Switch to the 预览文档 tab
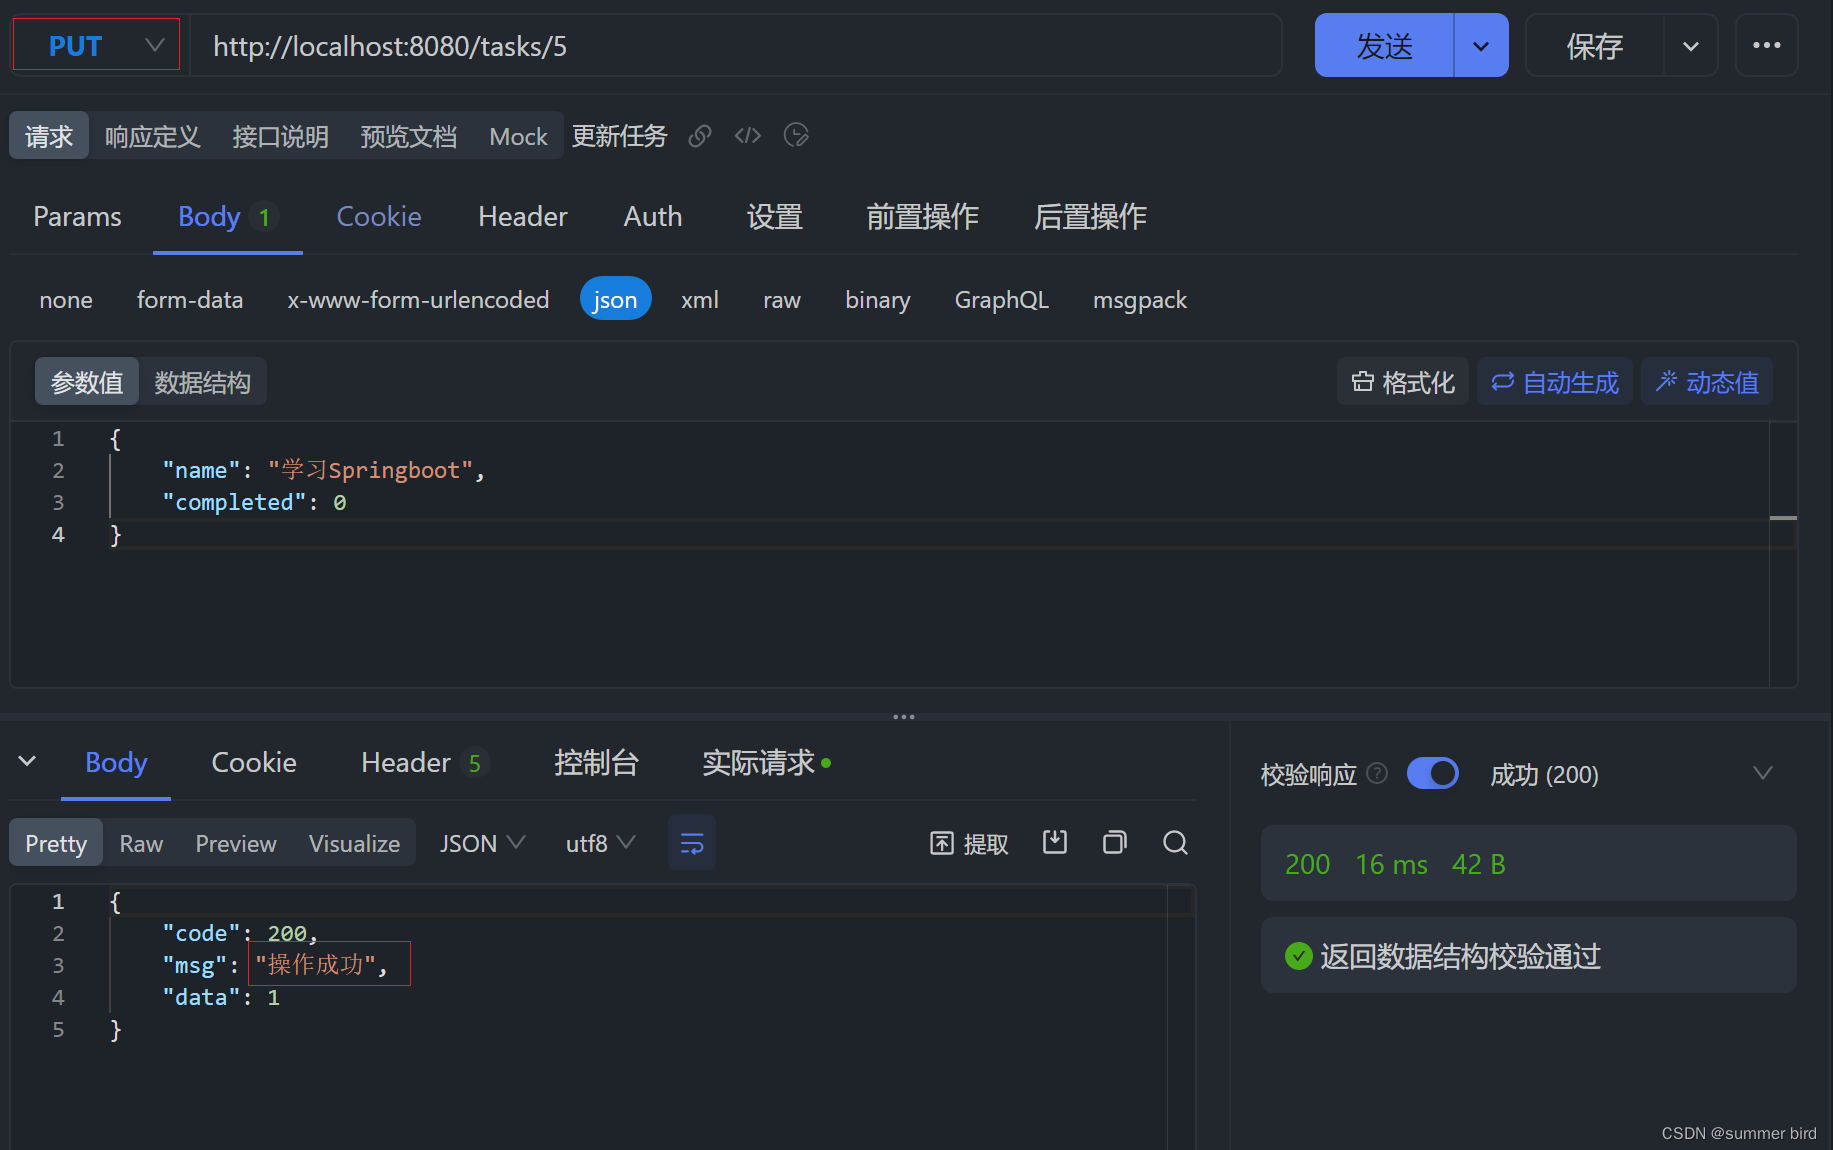Screen dimensions: 1833x1150 (409, 136)
